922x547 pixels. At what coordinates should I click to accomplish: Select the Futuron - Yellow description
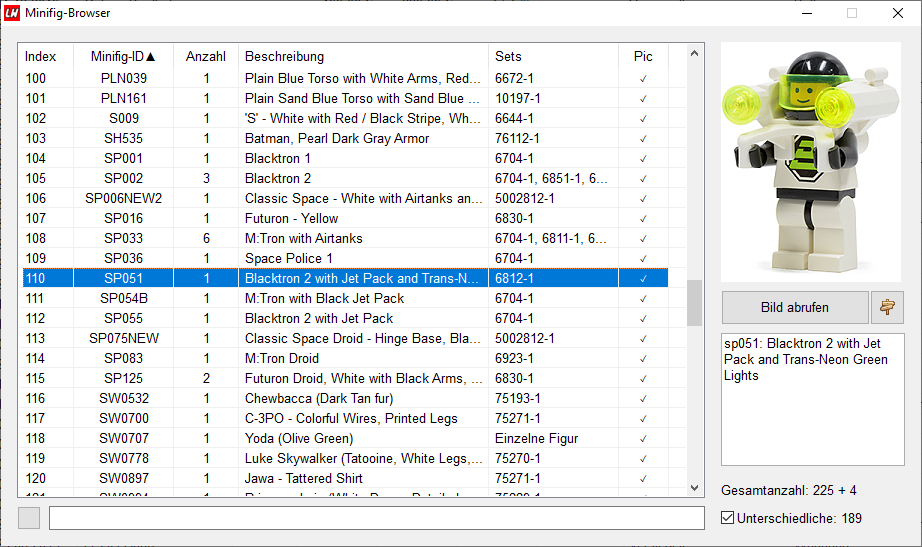coord(291,218)
